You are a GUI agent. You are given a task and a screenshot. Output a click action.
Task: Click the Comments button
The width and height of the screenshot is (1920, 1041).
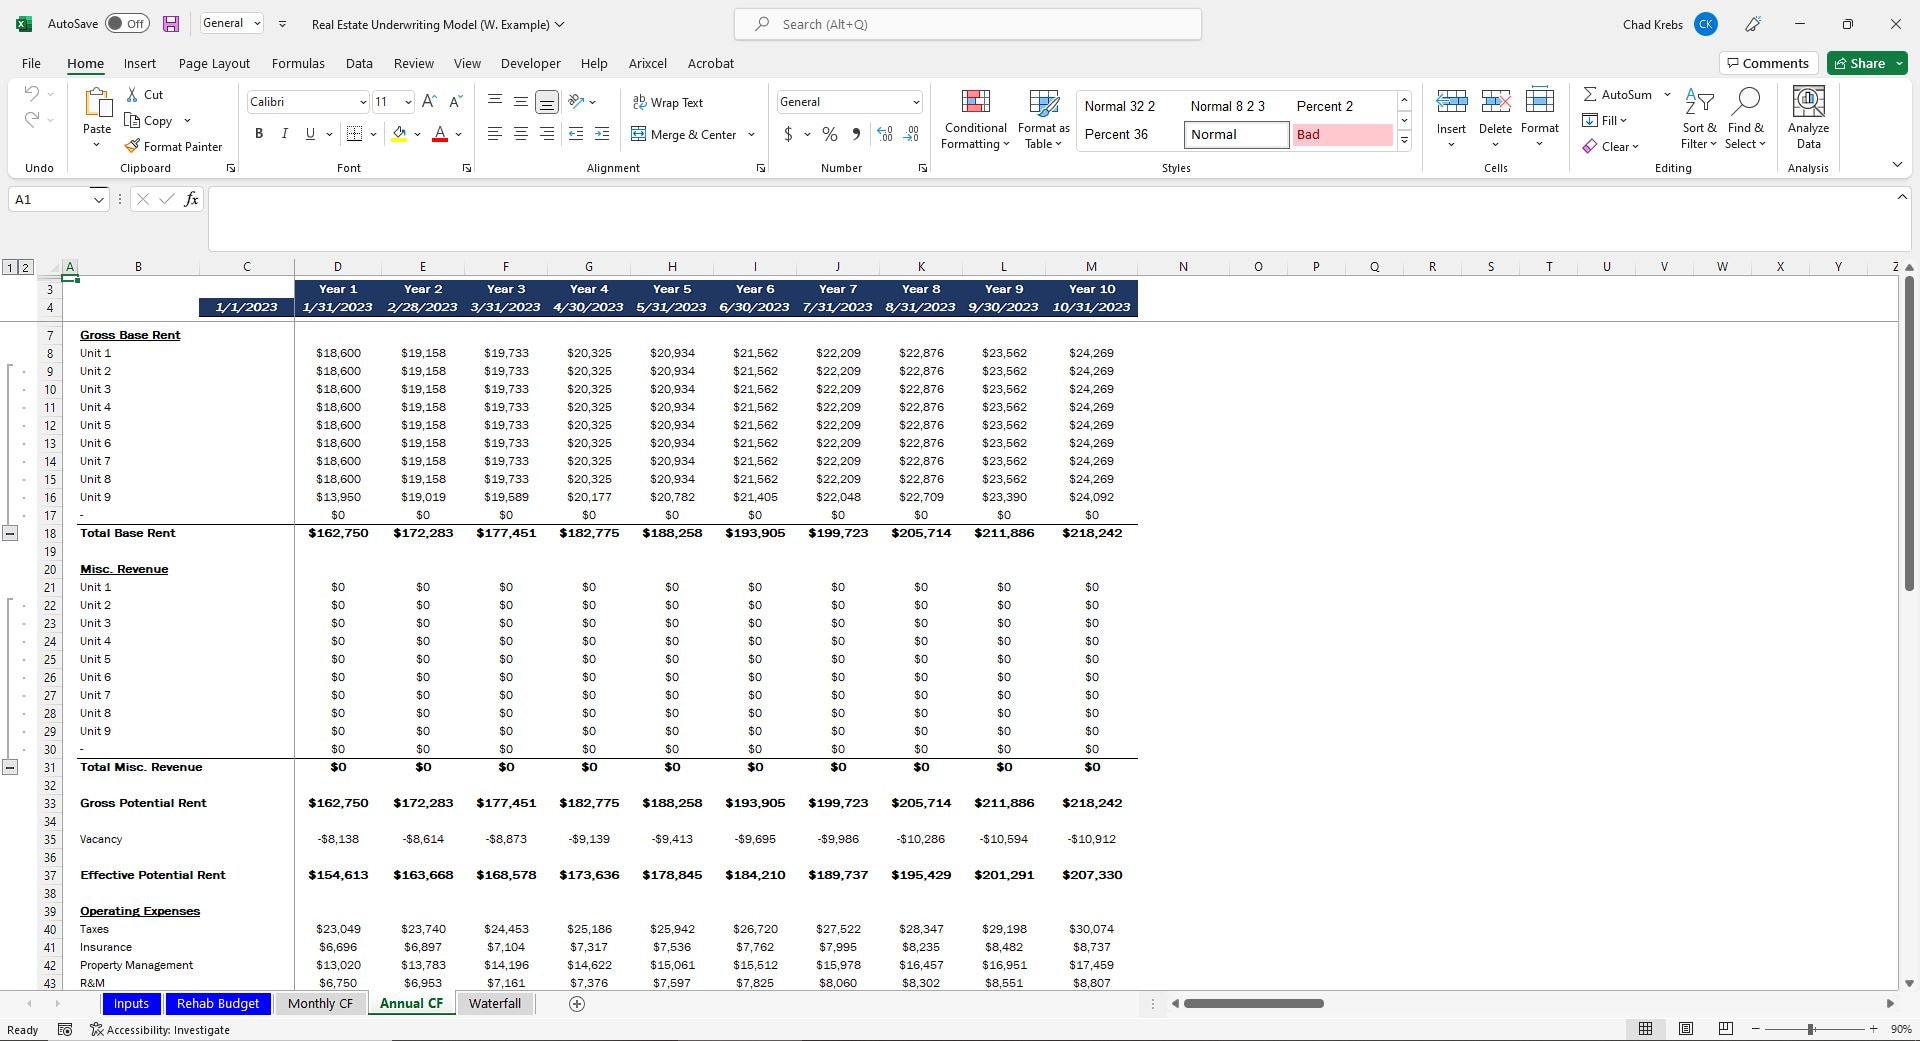click(1768, 62)
